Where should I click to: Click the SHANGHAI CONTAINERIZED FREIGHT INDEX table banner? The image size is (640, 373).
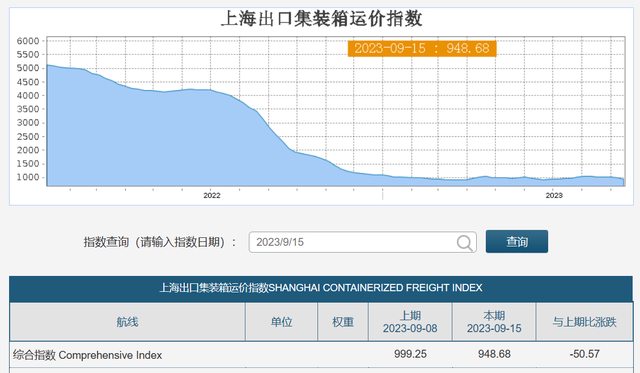[x=321, y=288]
